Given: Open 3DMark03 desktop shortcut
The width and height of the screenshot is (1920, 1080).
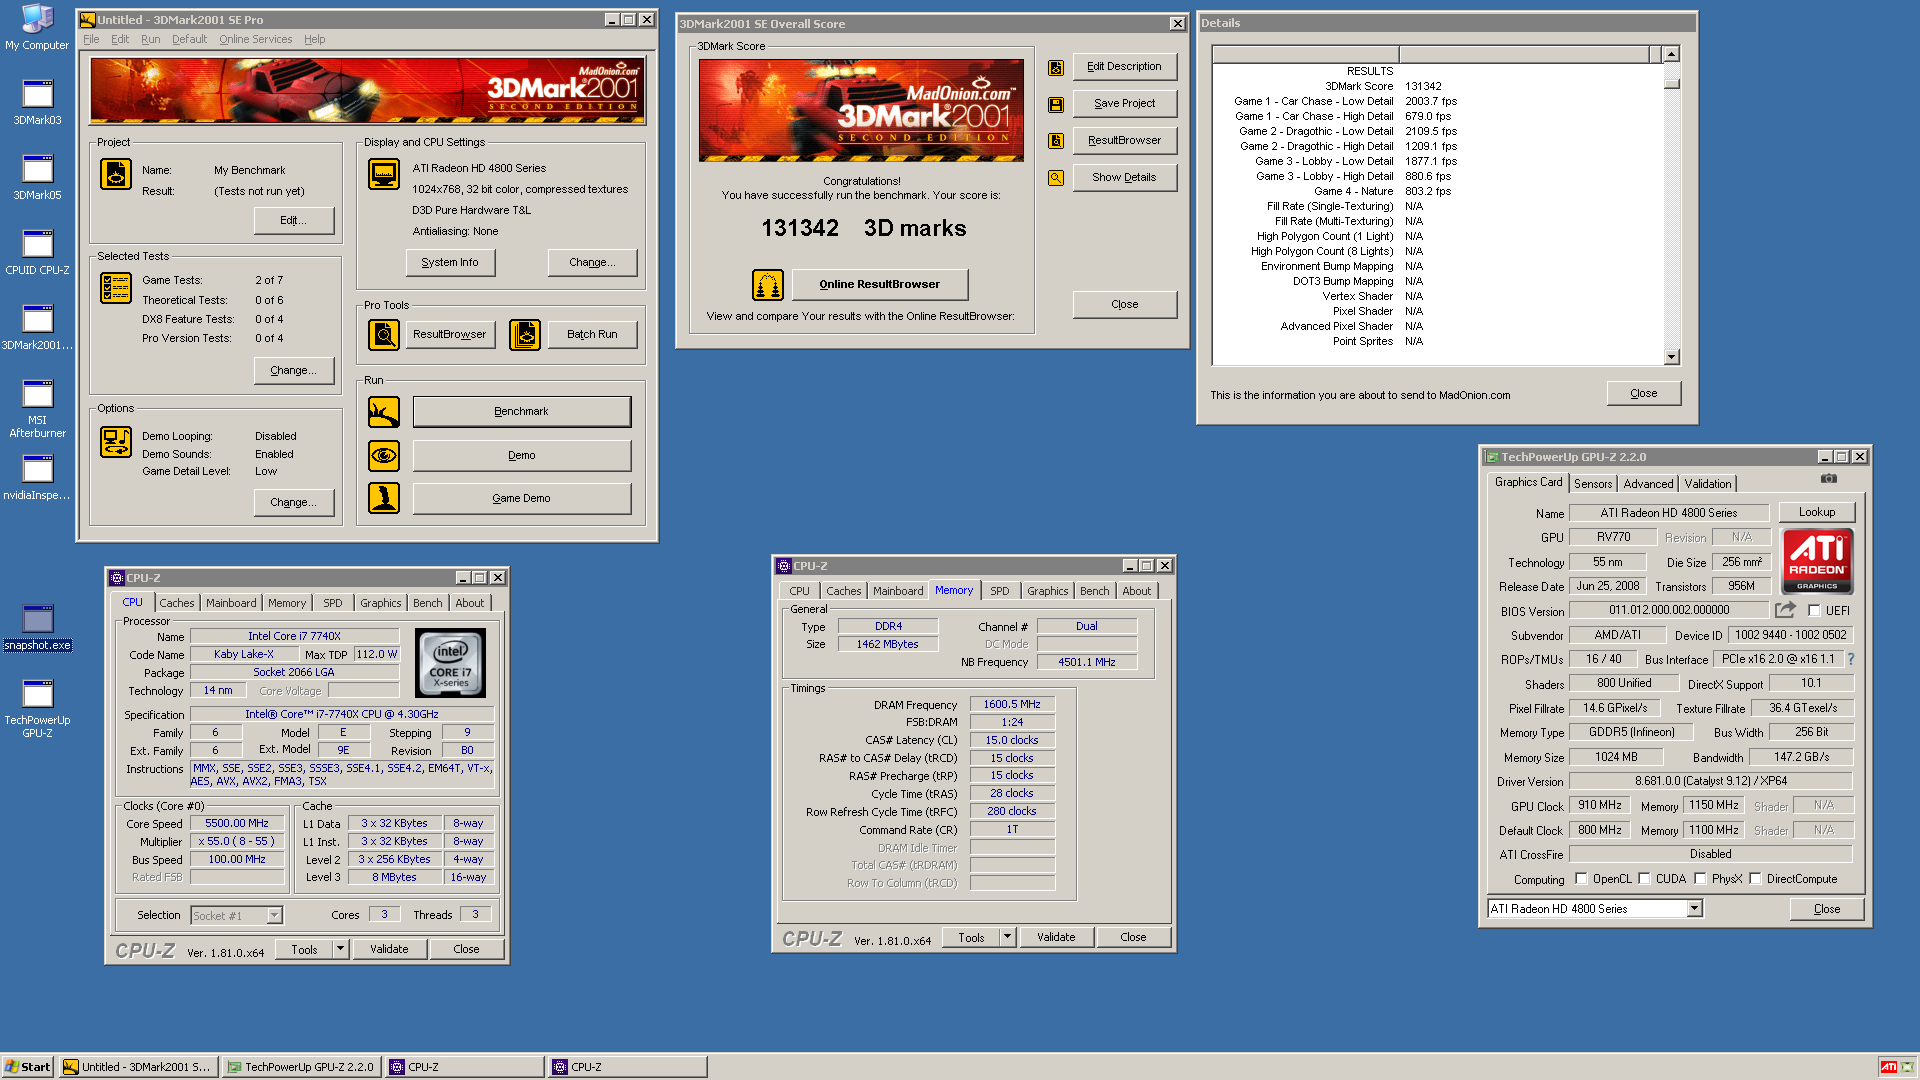Looking at the screenshot, I should point(37,102).
